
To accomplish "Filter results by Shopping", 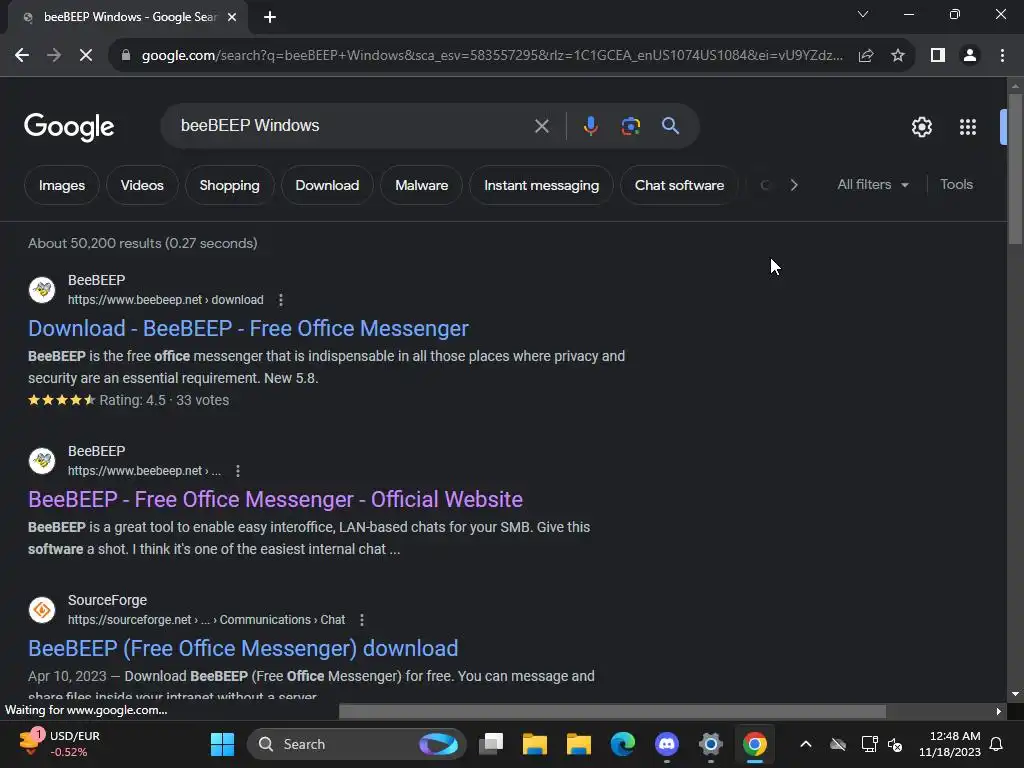I will pyautogui.click(x=229, y=185).
